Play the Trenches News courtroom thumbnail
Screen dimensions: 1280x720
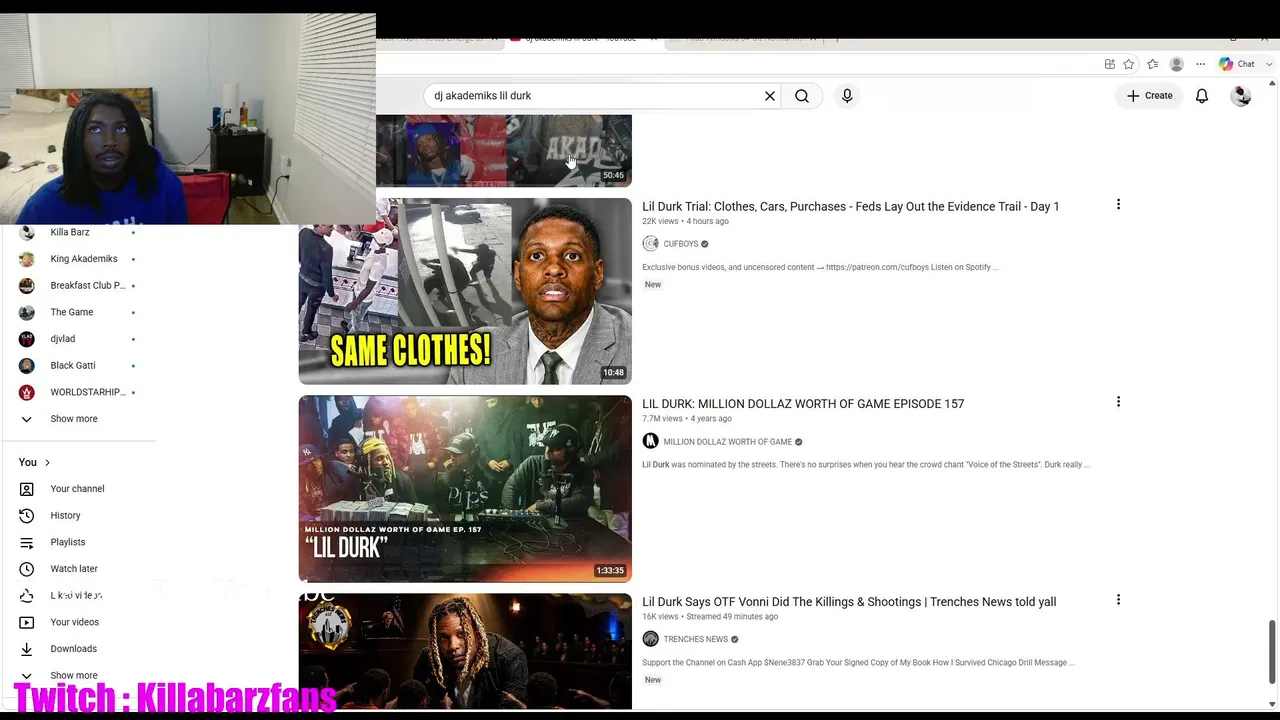(465, 651)
